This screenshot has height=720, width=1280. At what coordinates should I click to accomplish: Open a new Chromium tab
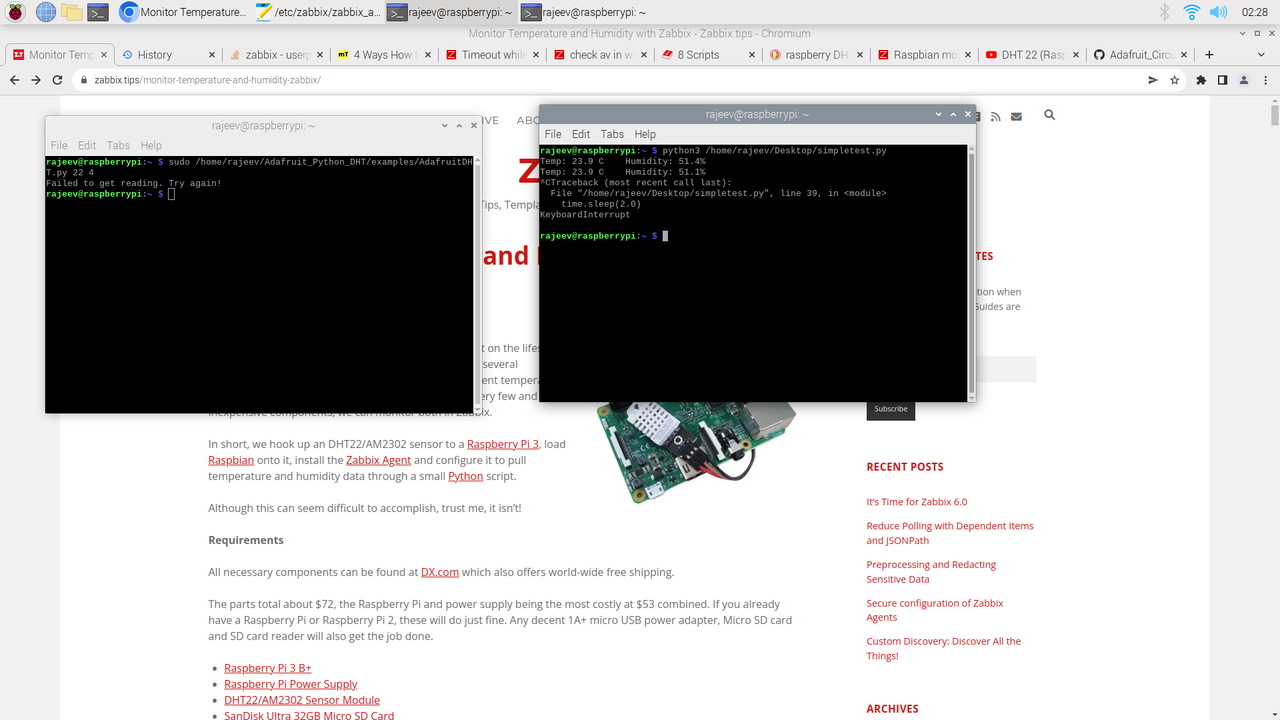click(1209, 55)
